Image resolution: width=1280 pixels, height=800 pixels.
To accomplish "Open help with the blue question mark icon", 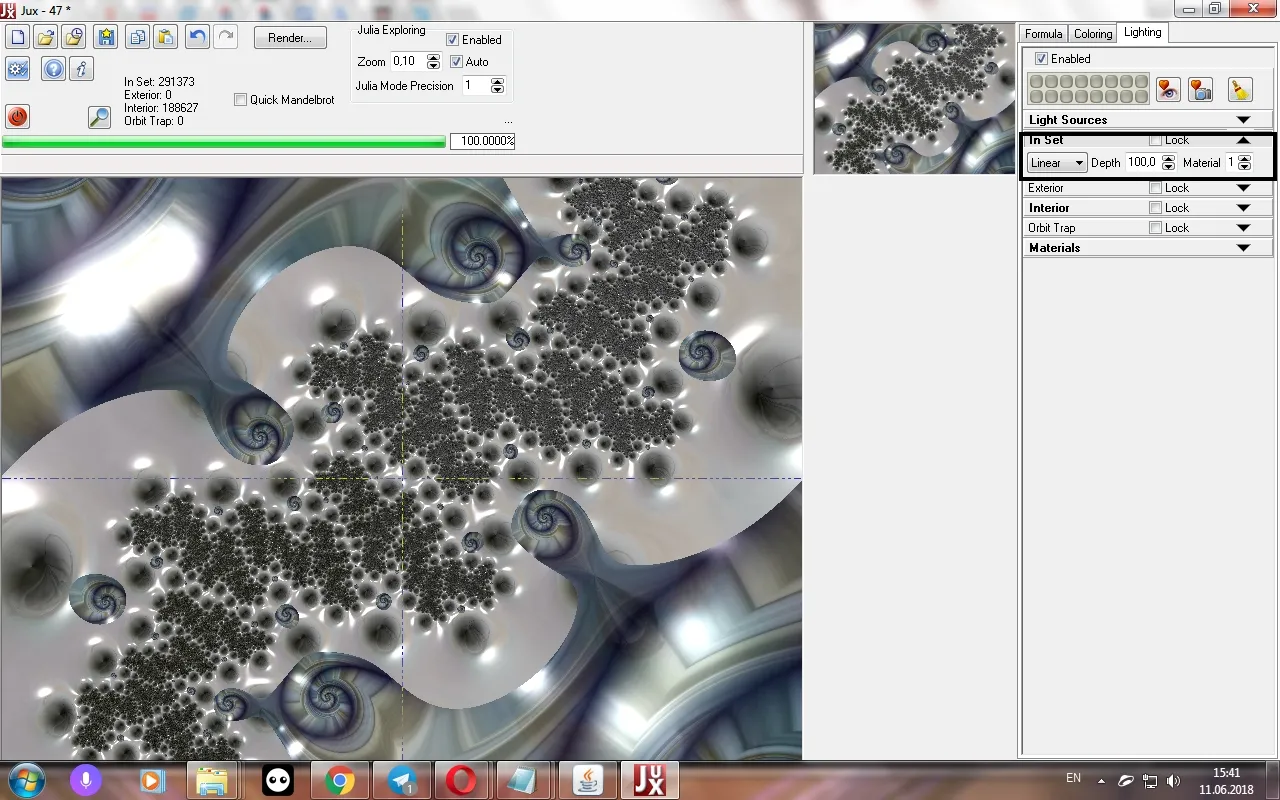I will 54,69.
